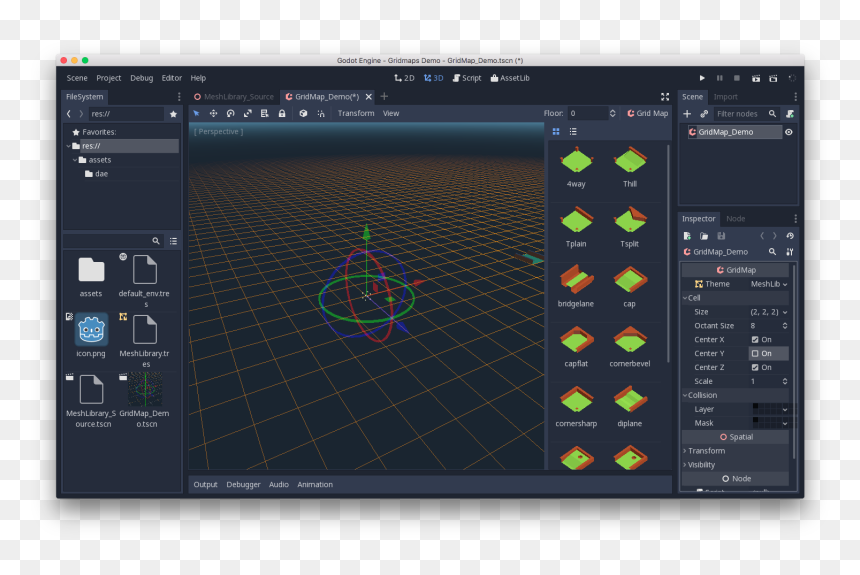Toggle Center Z checkbox

pos(755,367)
